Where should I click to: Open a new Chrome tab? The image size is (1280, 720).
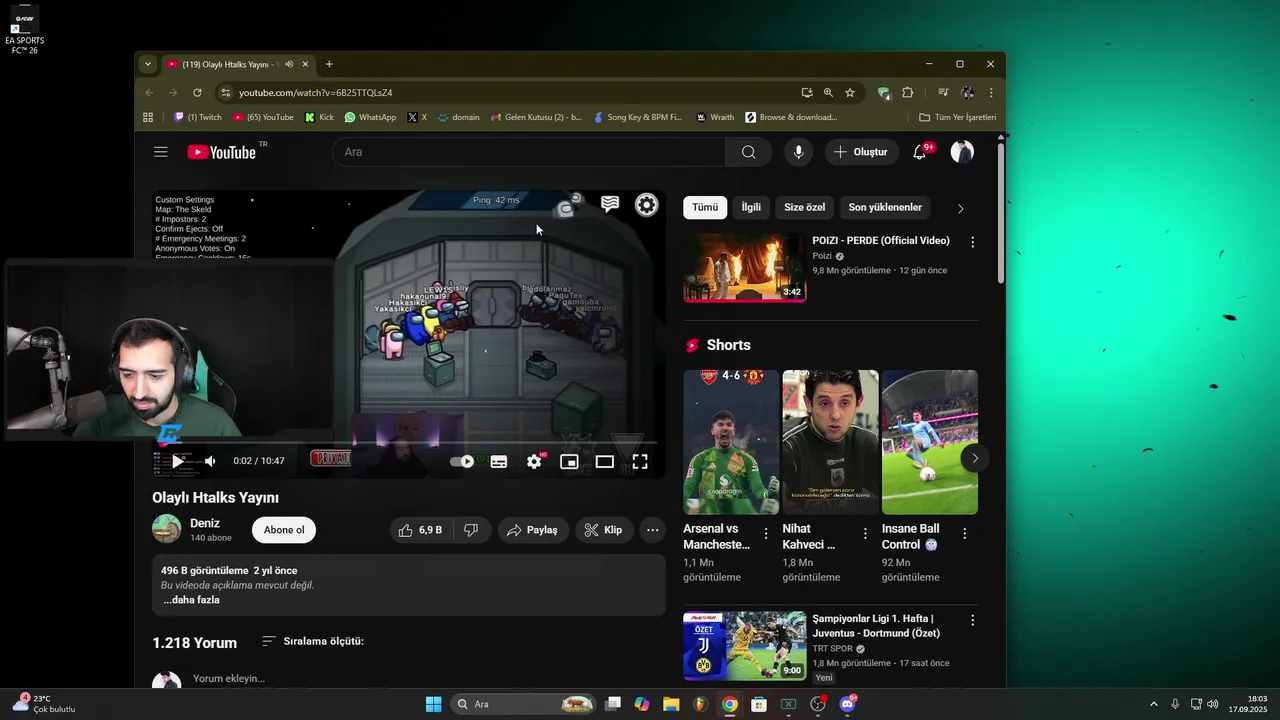[x=329, y=64]
